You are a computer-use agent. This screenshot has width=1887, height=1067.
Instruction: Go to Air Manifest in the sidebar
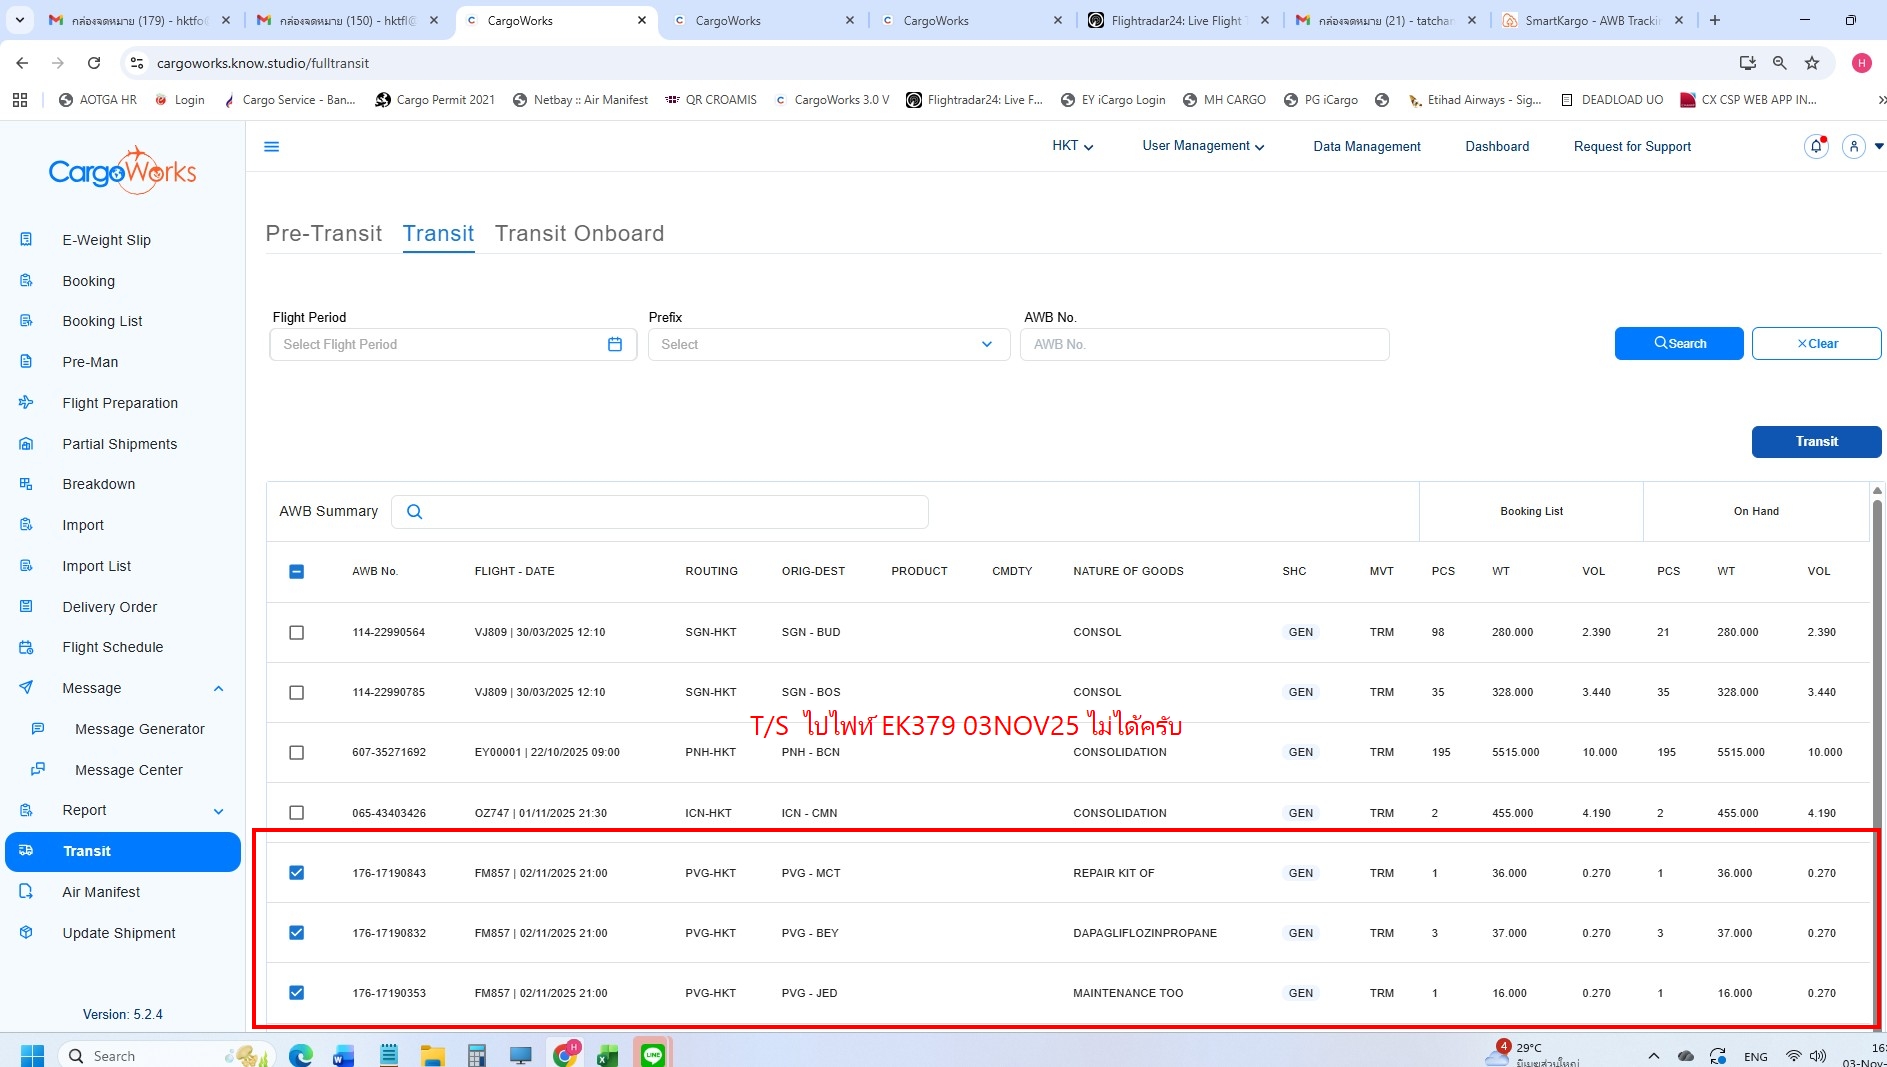pyautogui.click(x=101, y=892)
